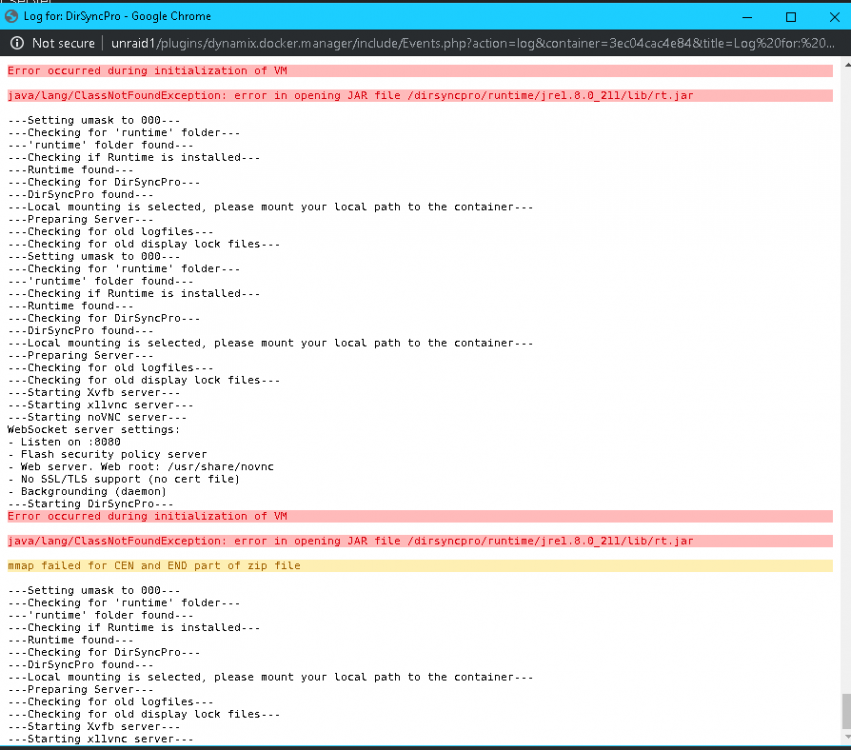Screen dimensions: 851x750
Task: Maximize the Log for DirSyncPro window
Action: click(791, 17)
